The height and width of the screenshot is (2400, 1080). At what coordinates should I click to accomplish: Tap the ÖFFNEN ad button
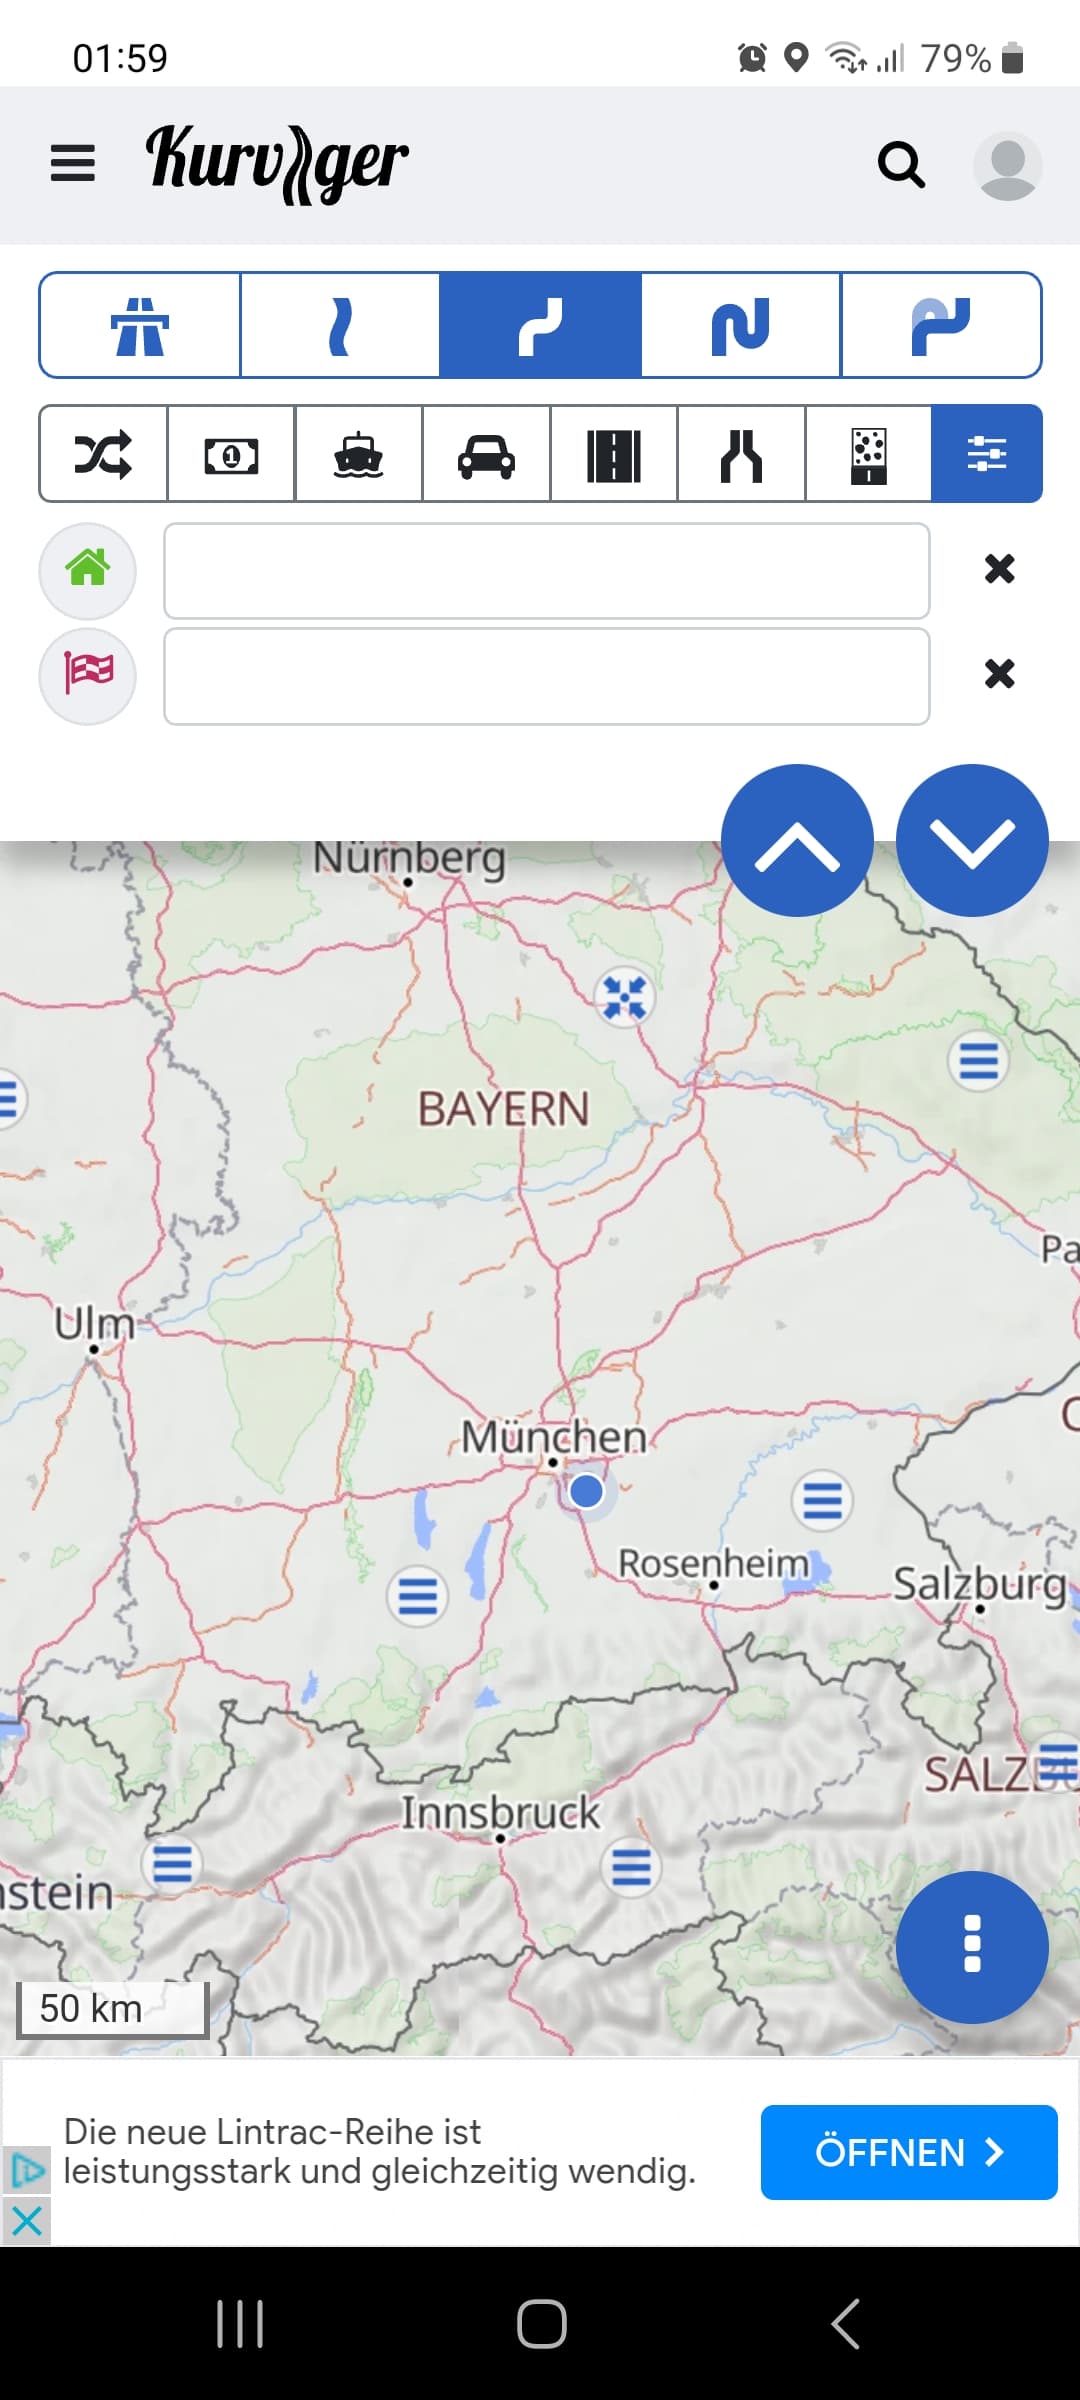[x=909, y=2152]
